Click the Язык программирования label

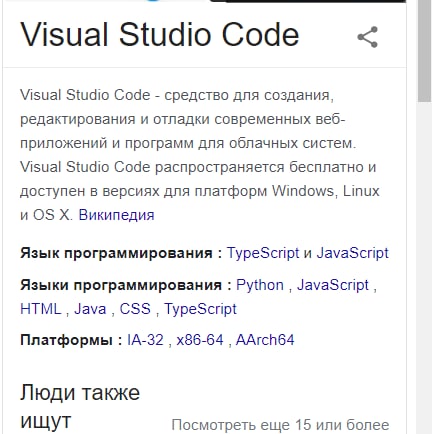pos(121,254)
